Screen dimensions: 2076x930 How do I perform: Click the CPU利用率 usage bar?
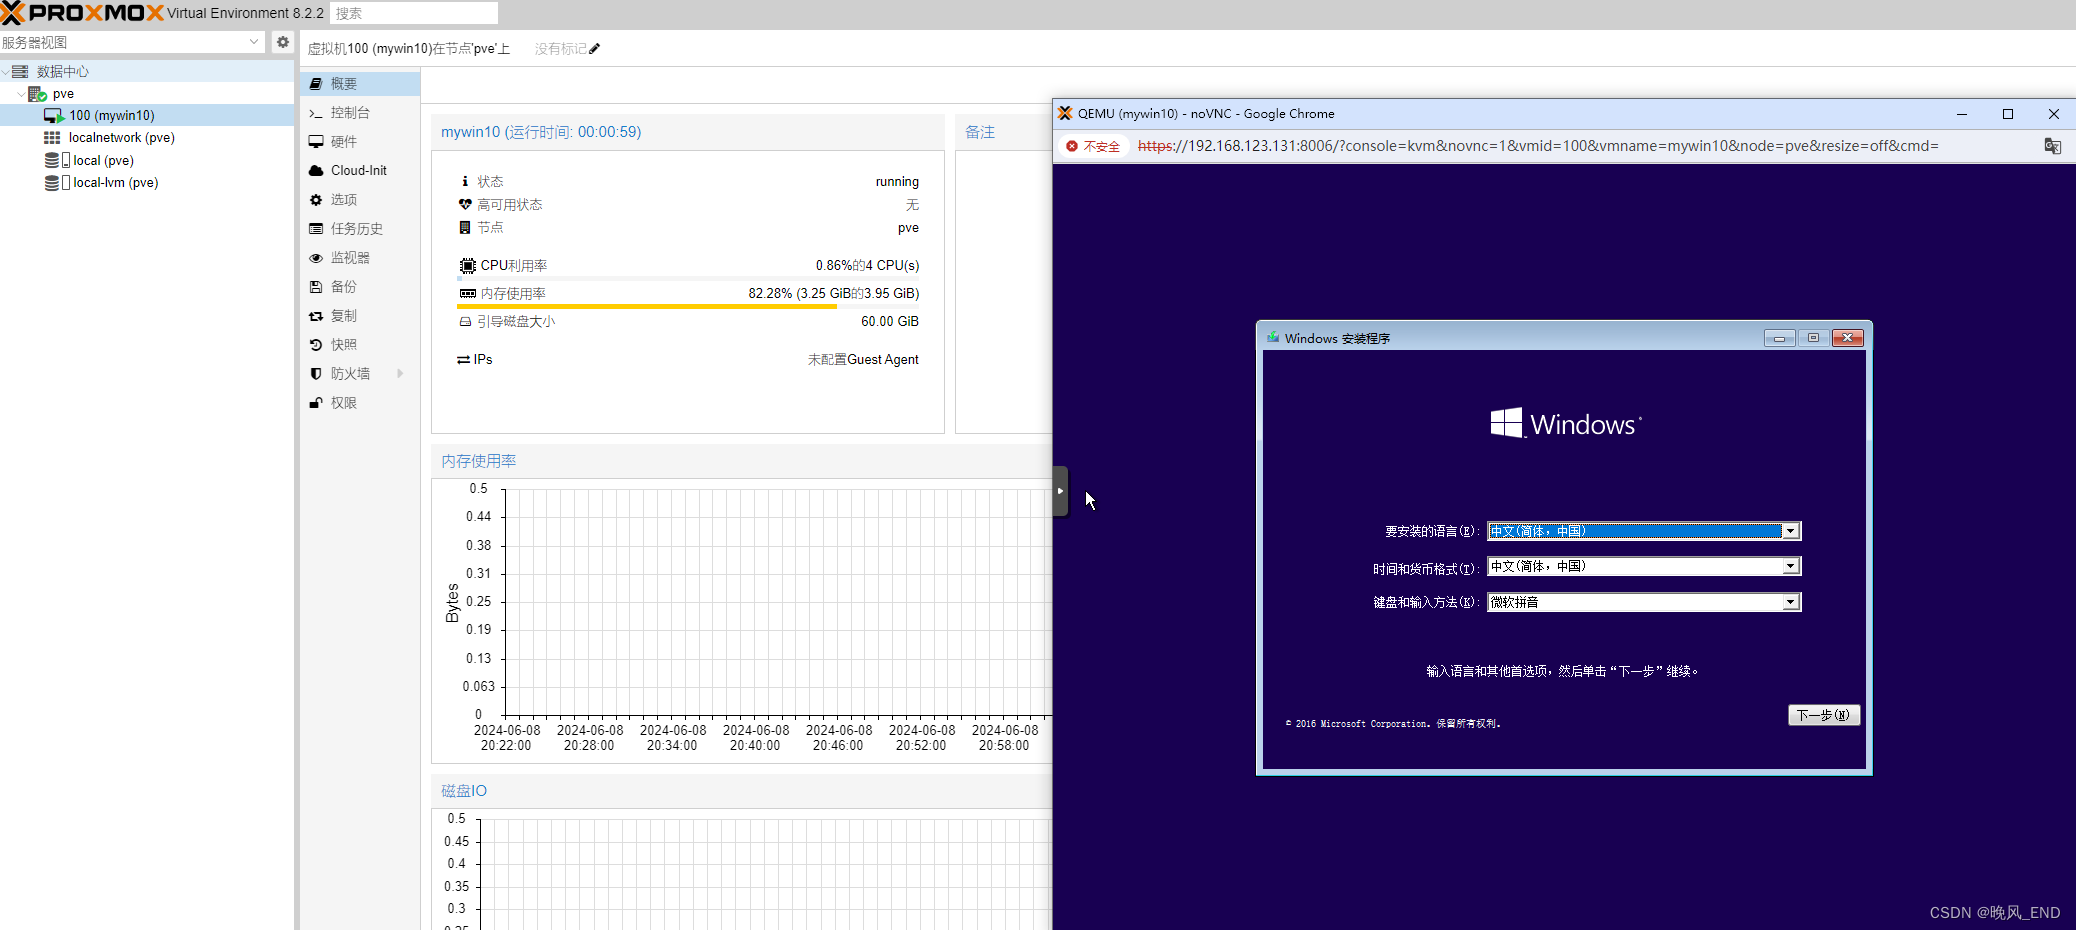688,278
